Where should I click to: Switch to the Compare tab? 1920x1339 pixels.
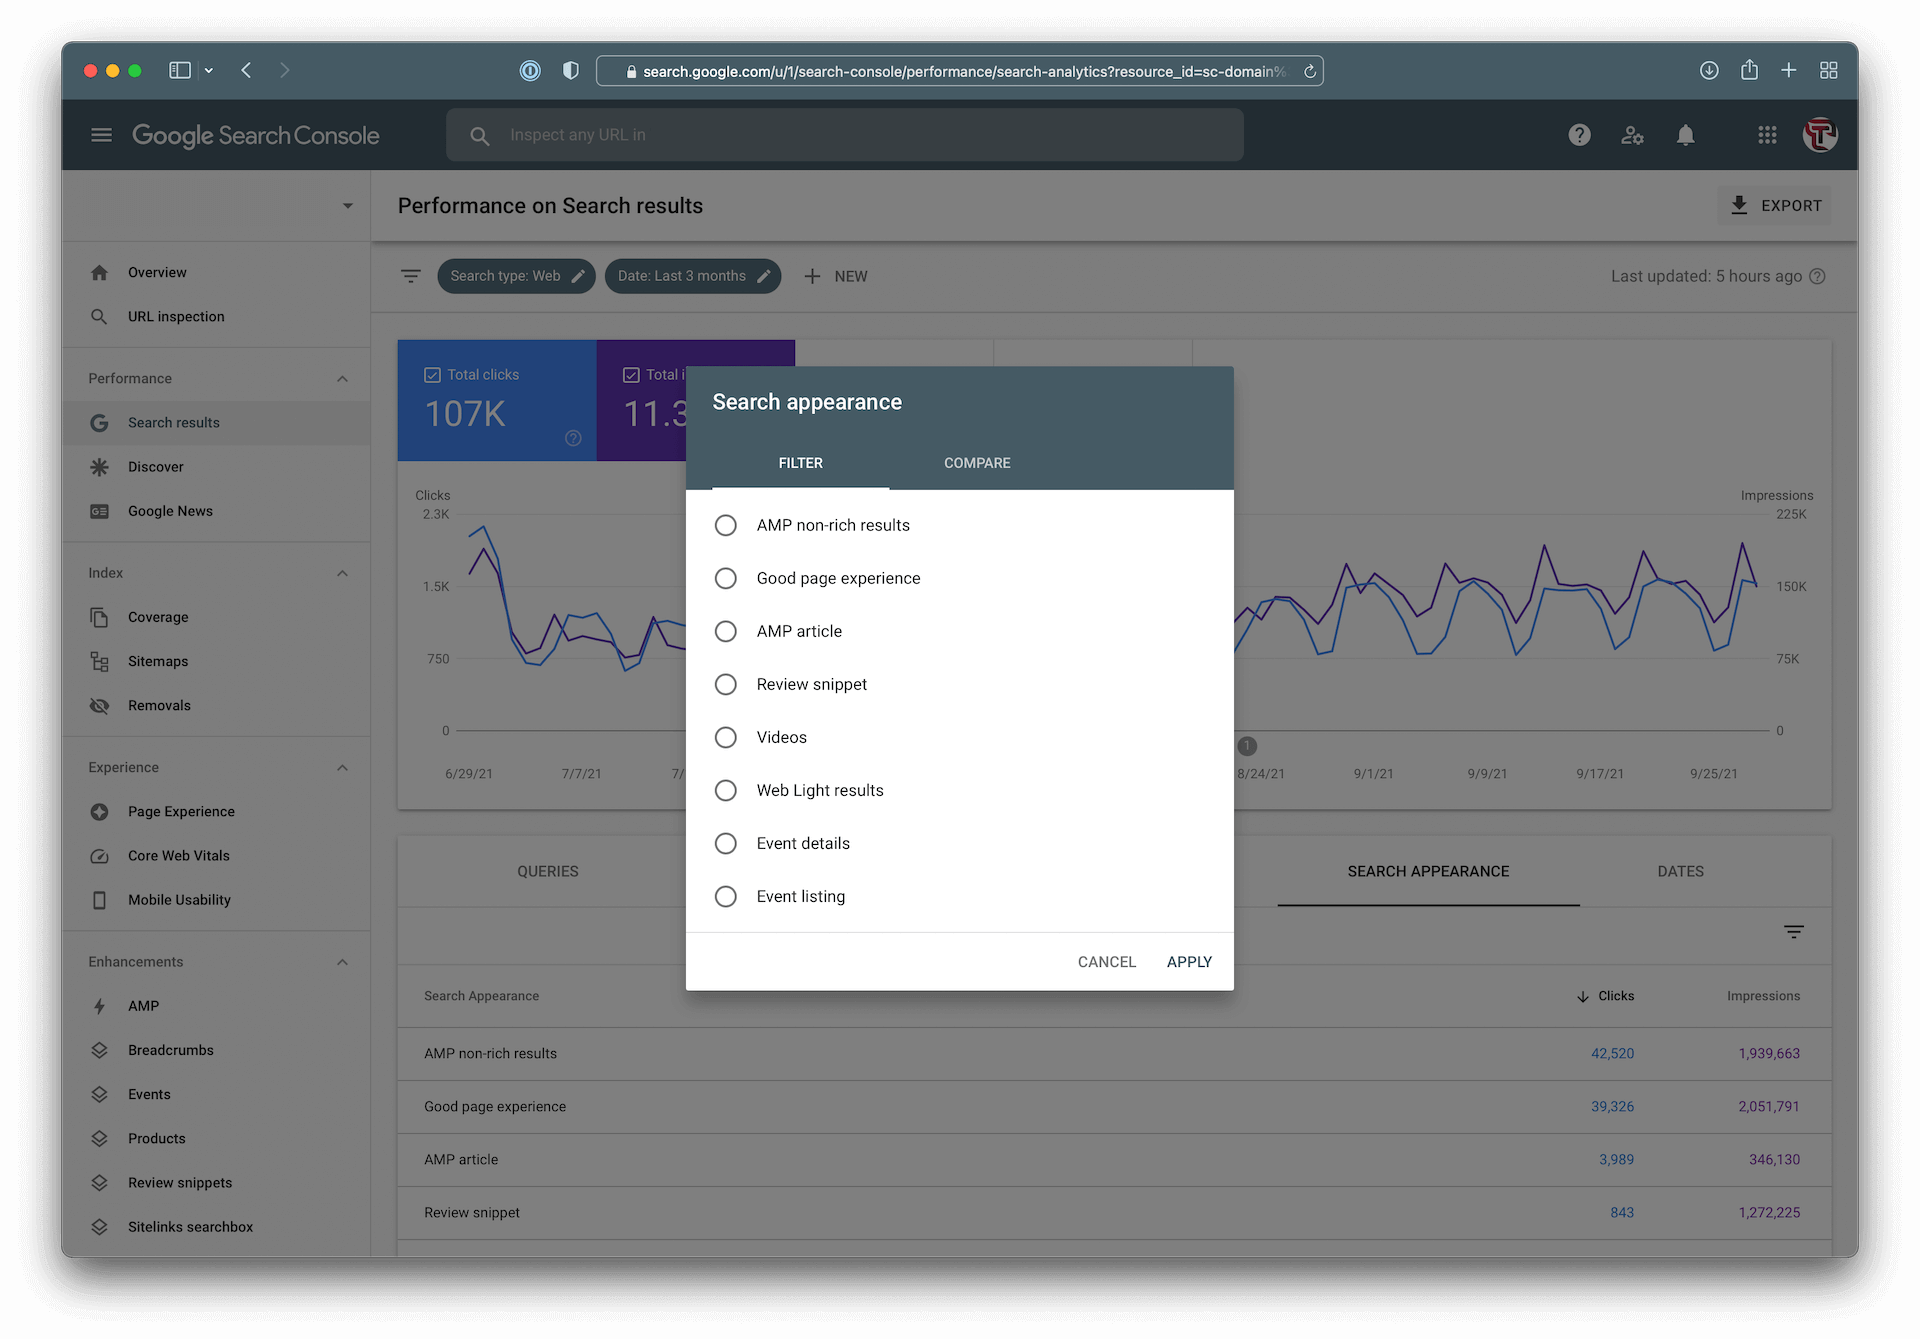976,462
